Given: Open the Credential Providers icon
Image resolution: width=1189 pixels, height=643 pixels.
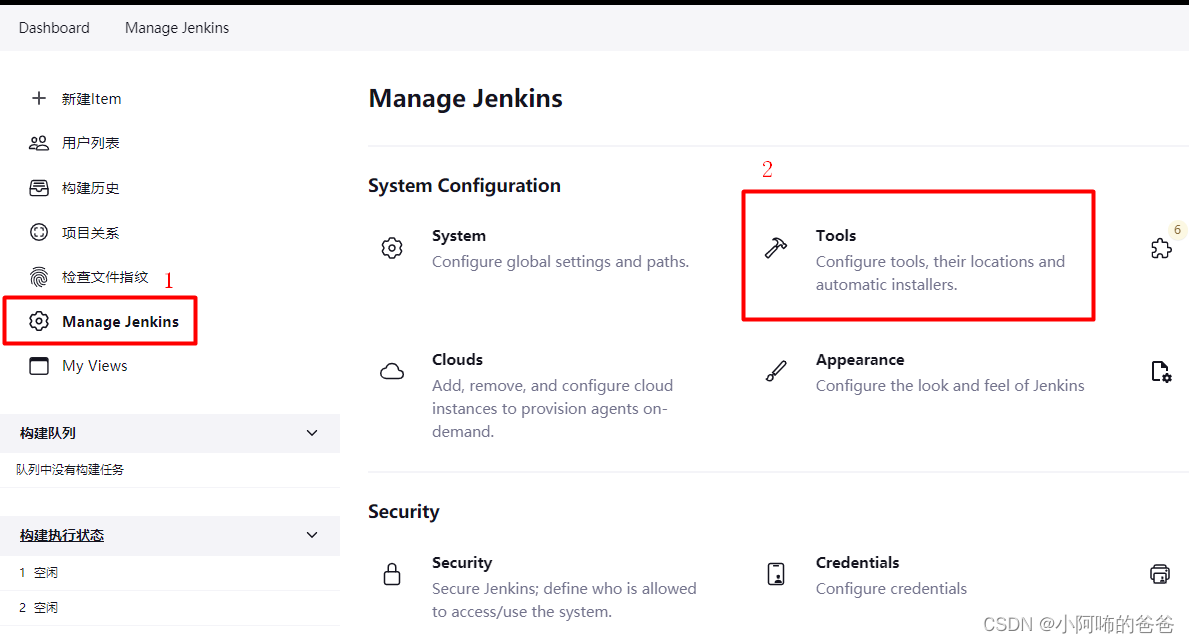Looking at the screenshot, I should tap(1159, 574).
